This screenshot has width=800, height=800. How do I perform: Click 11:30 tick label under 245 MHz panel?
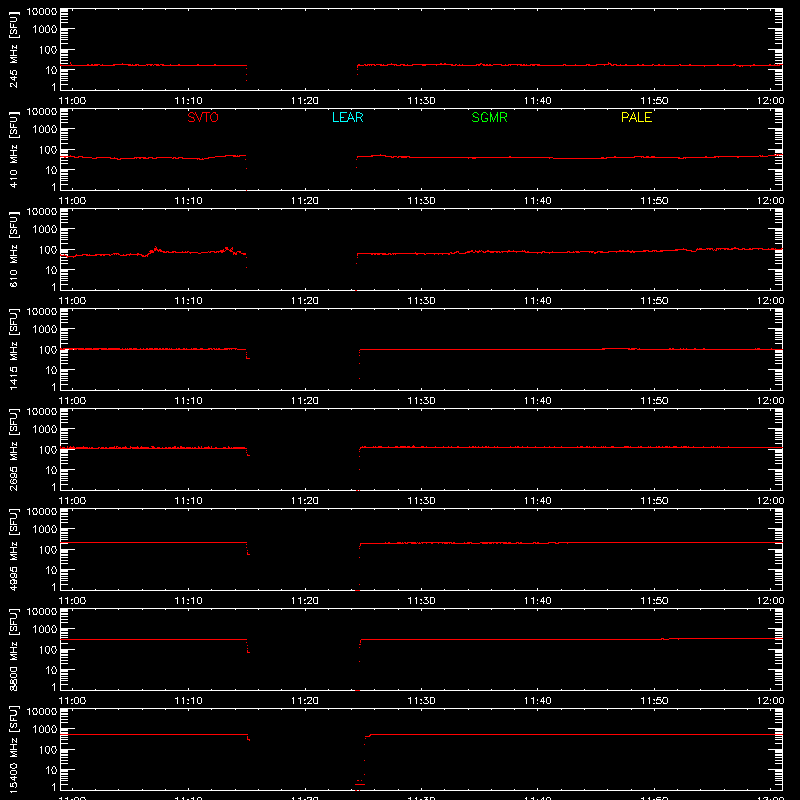tap(421, 101)
